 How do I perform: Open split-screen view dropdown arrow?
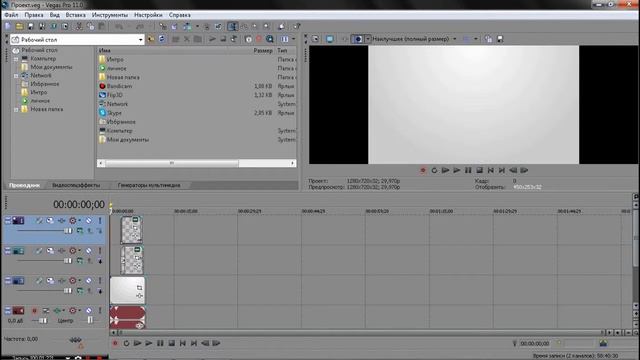point(368,39)
